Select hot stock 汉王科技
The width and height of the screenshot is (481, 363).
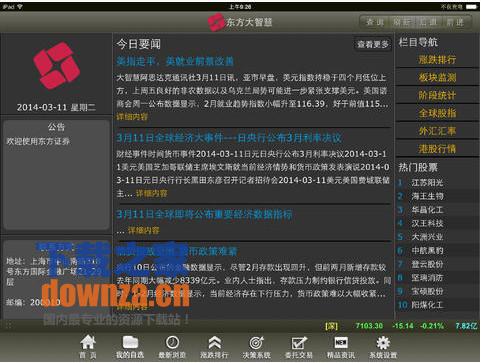click(x=427, y=223)
